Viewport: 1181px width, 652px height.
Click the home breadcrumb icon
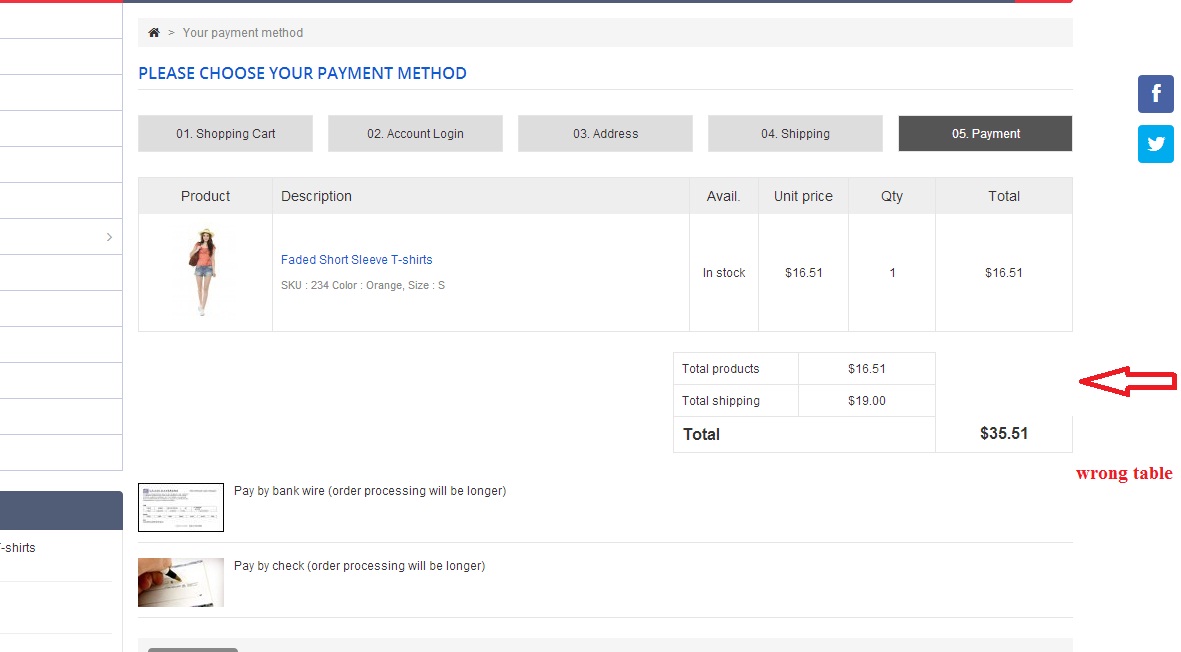tap(154, 33)
